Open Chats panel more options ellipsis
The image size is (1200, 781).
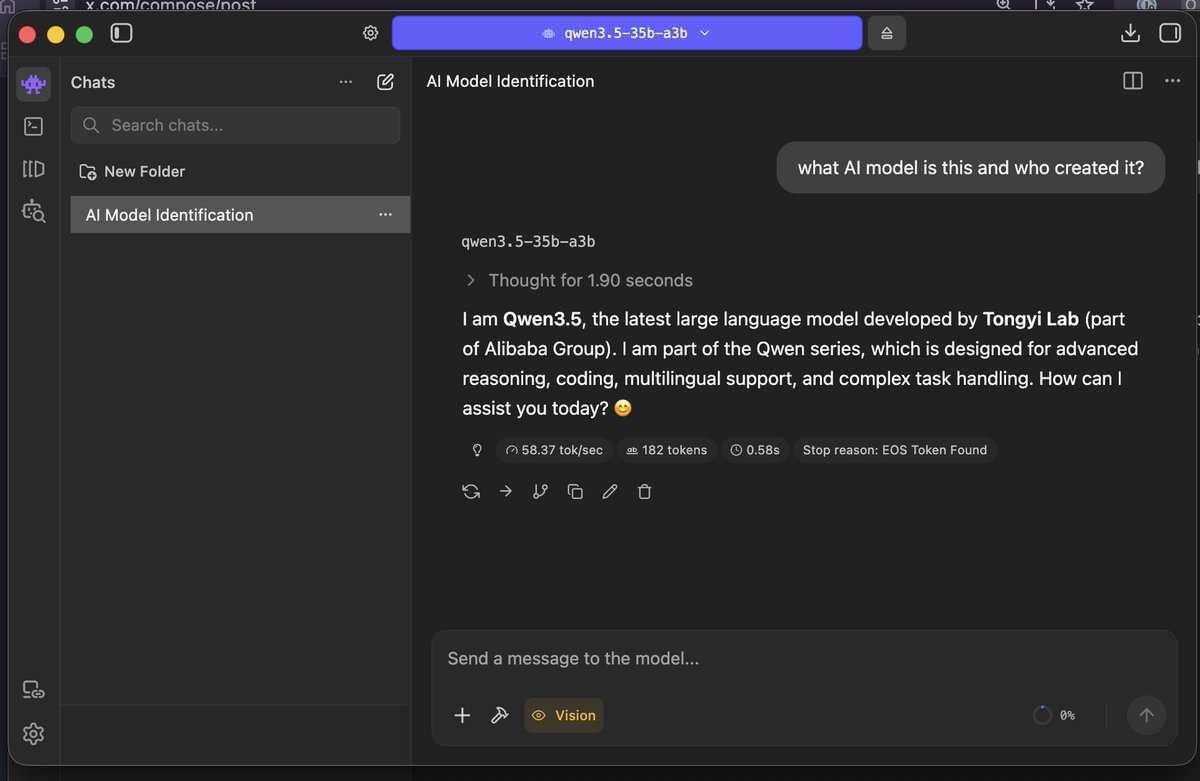346,82
